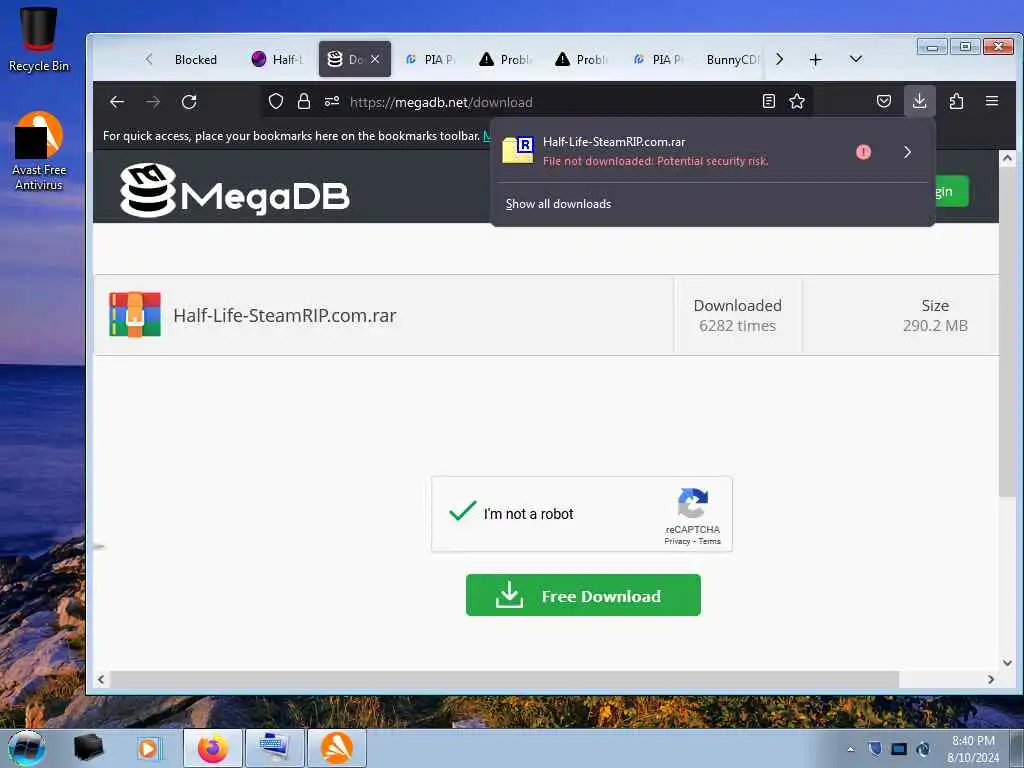The width and height of the screenshot is (1024, 768).
Task: Toggle reader view icon
Action: (x=769, y=101)
